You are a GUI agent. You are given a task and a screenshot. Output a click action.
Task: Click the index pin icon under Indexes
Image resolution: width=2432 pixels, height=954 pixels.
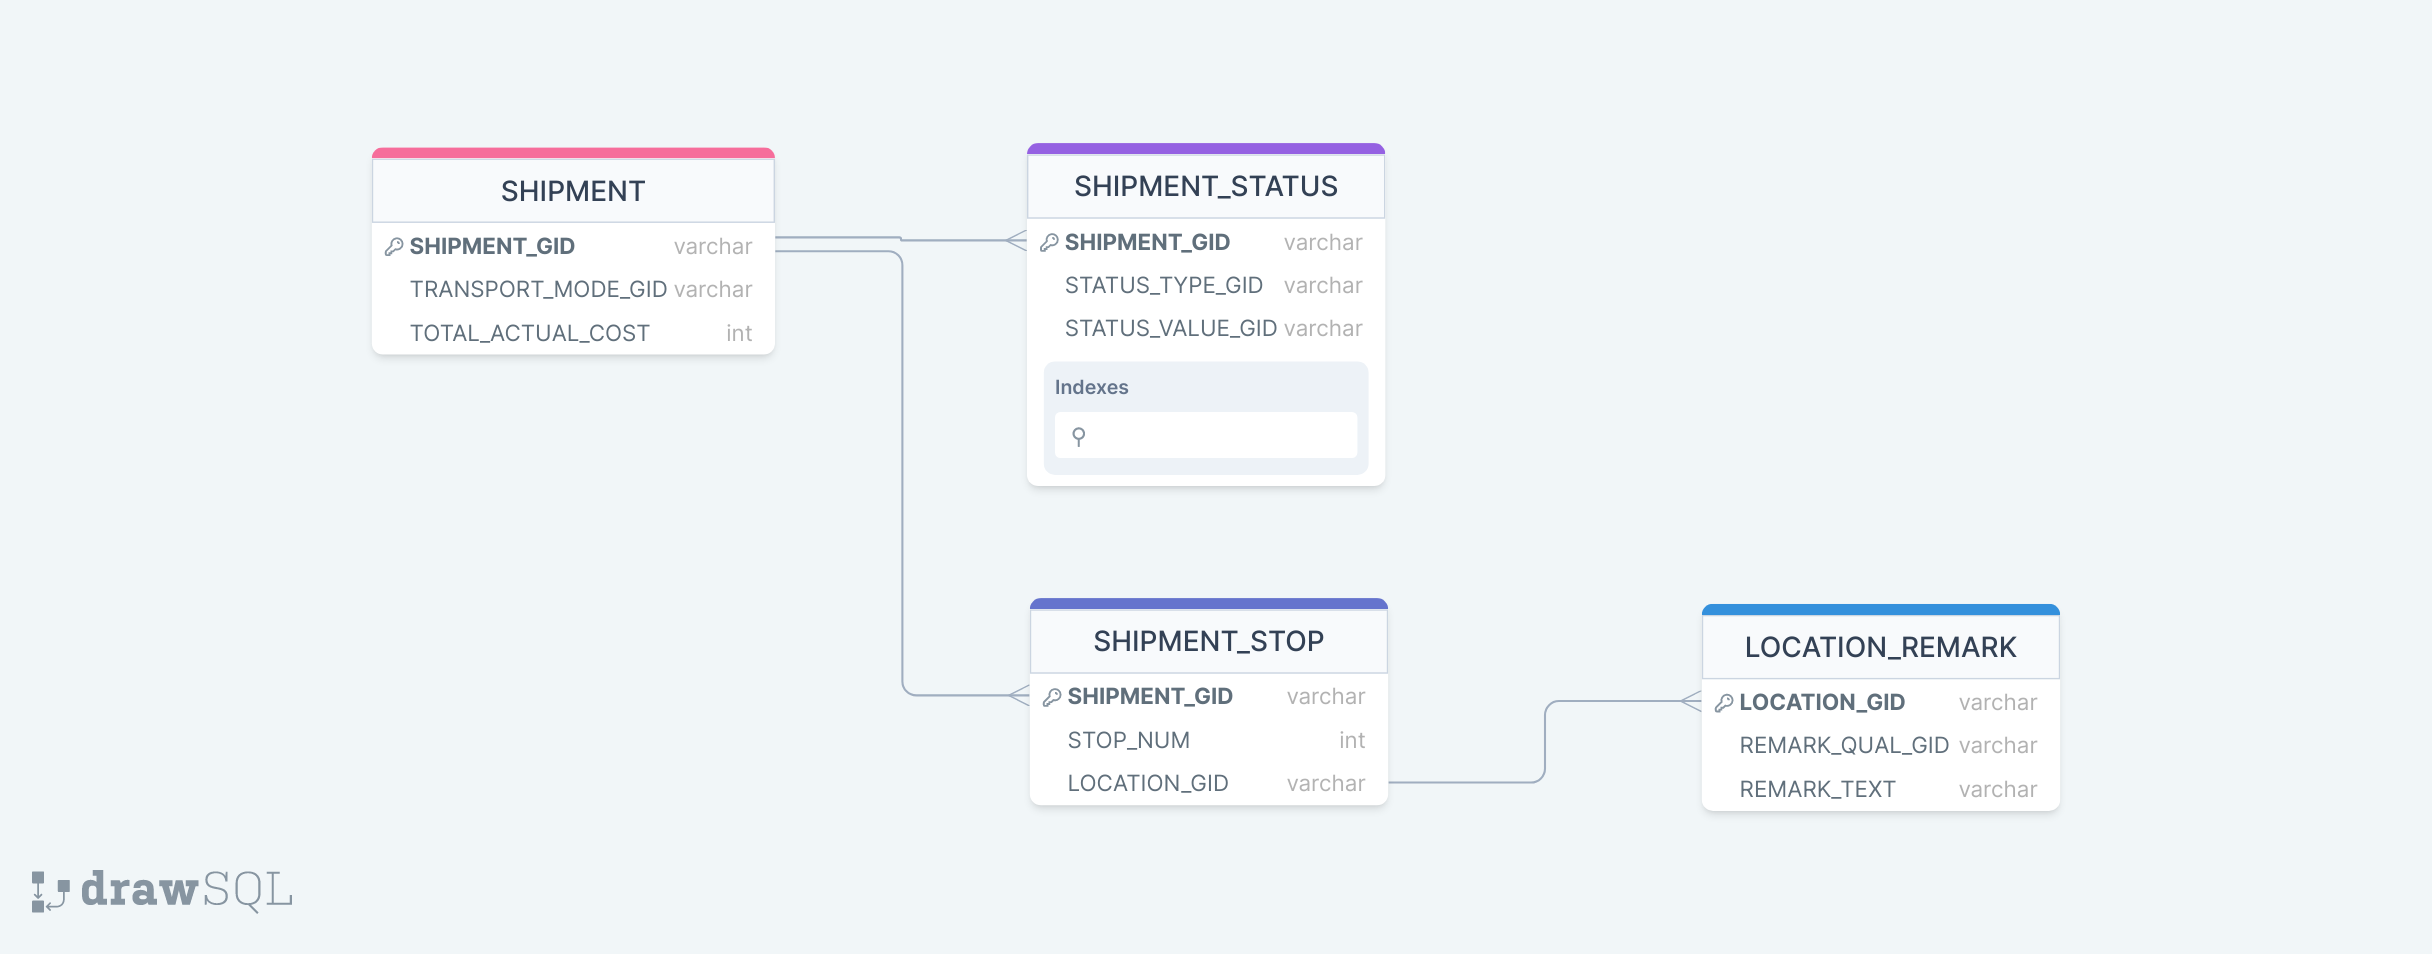tap(1078, 436)
